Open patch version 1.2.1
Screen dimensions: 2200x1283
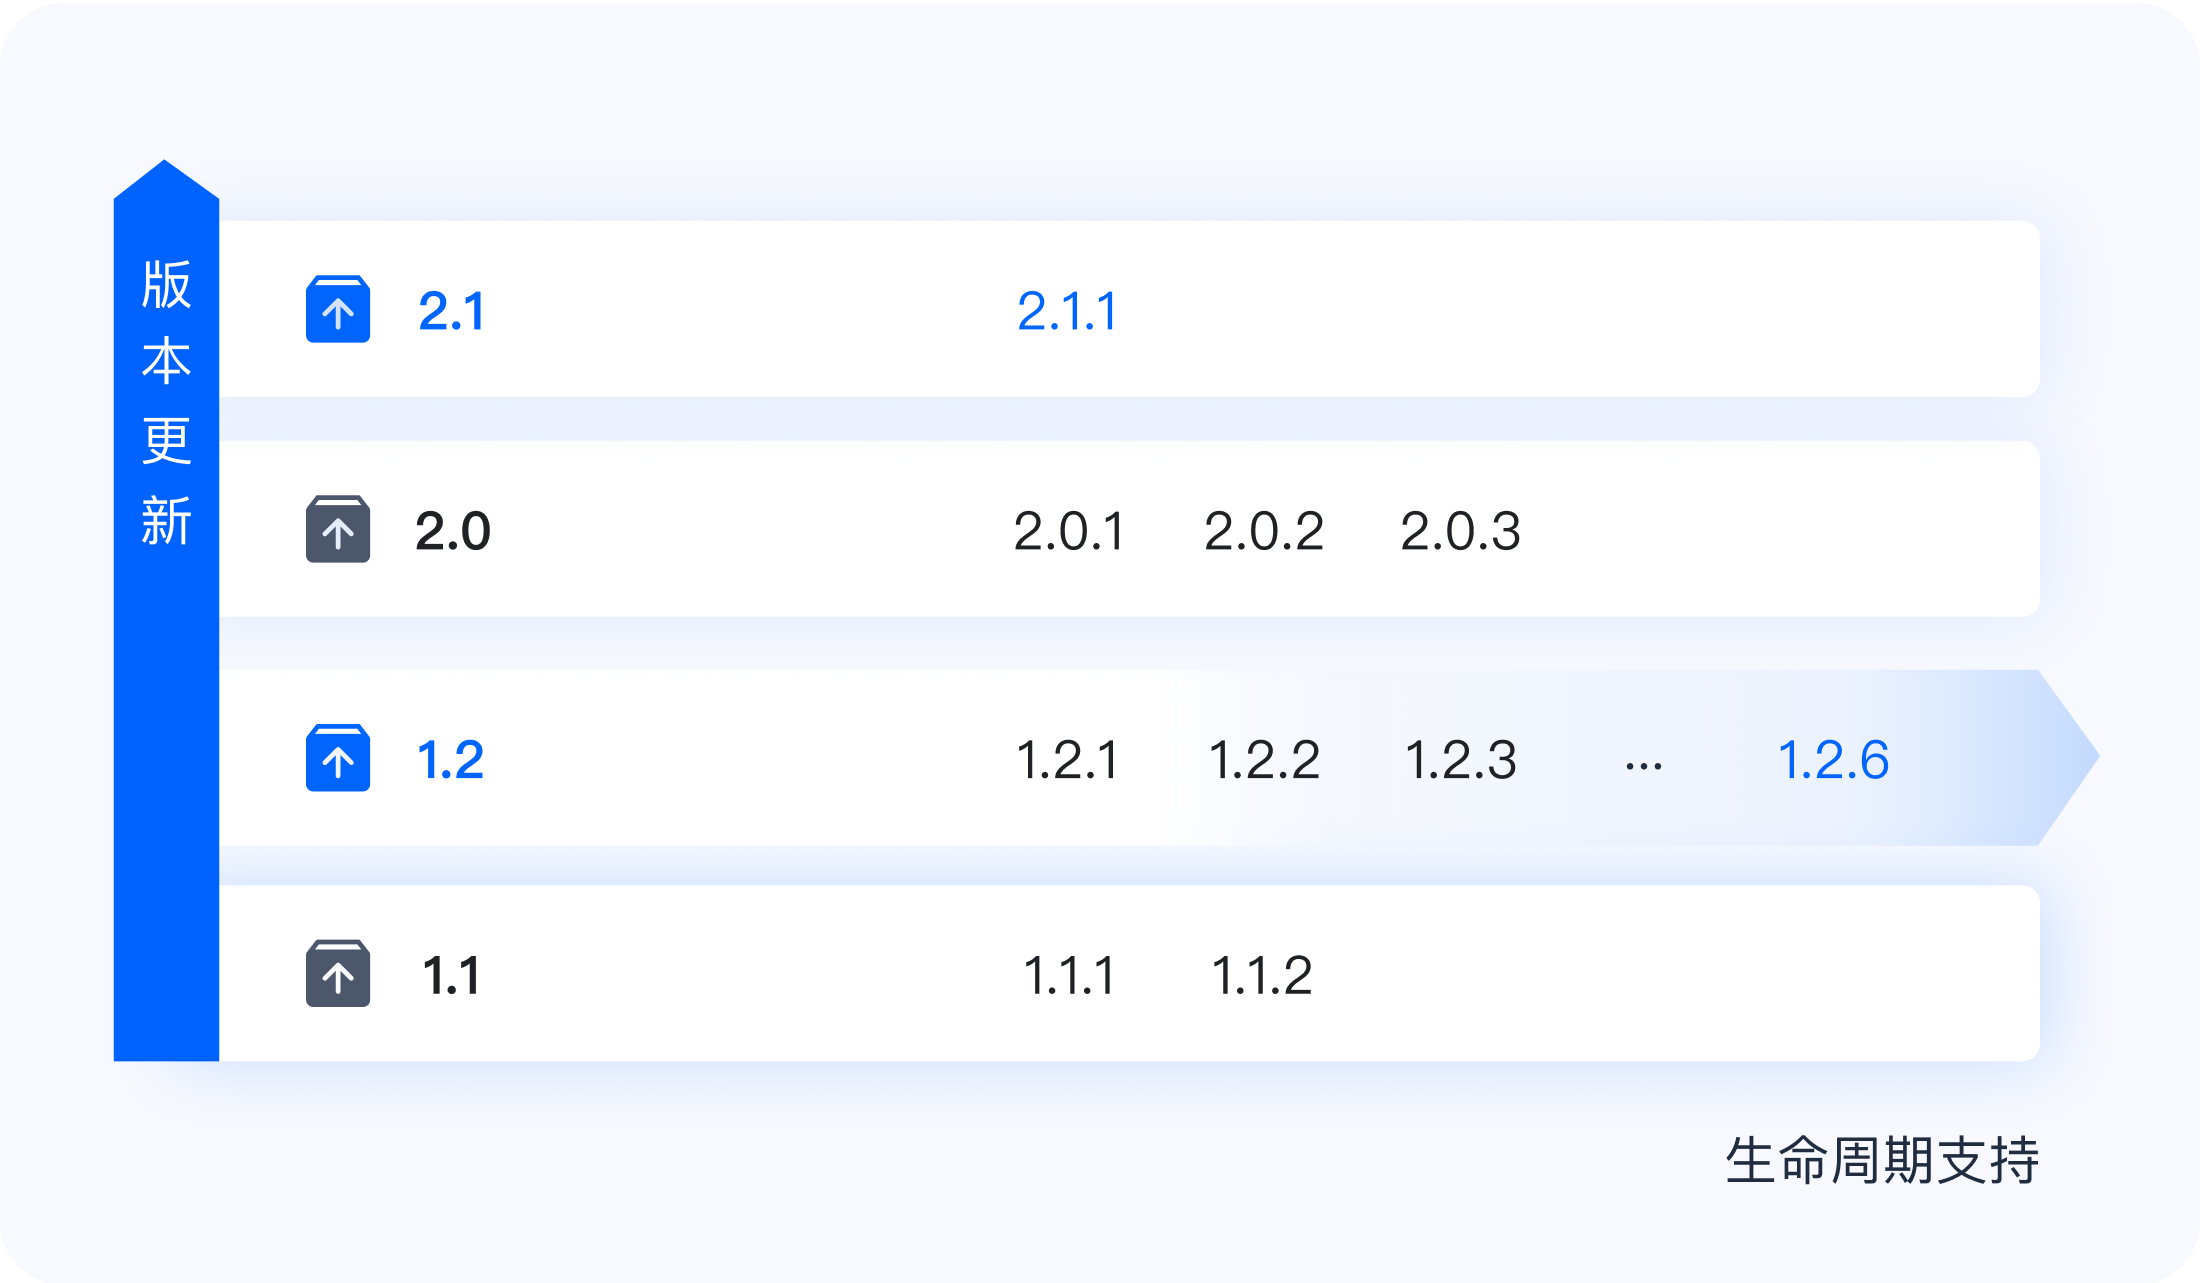[1067, 760]
